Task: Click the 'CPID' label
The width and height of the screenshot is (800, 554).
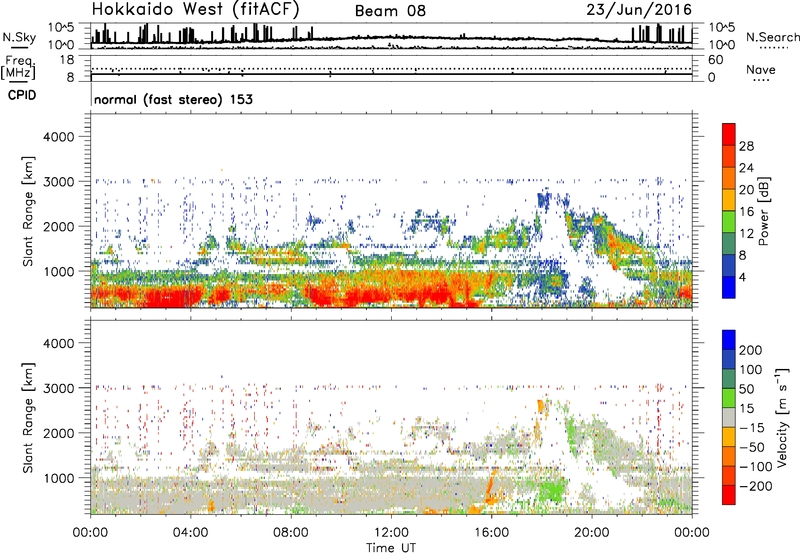Action: click(22, 95)
